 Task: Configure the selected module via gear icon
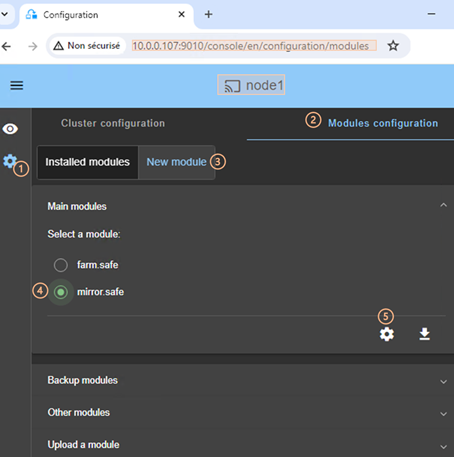click(x=387, y=334)
